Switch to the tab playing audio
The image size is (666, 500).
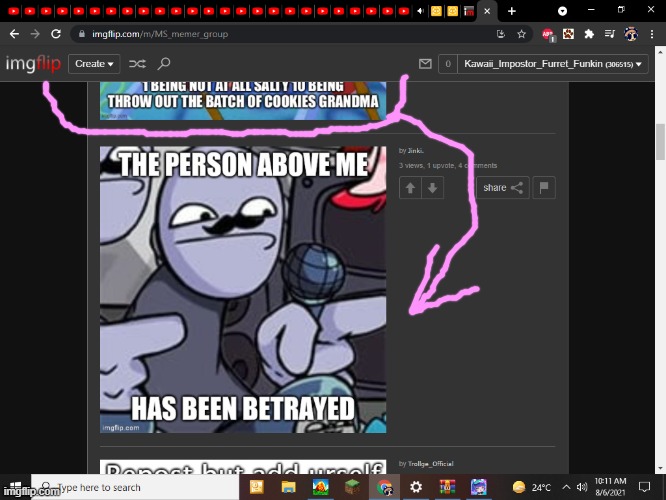point(420,11)
